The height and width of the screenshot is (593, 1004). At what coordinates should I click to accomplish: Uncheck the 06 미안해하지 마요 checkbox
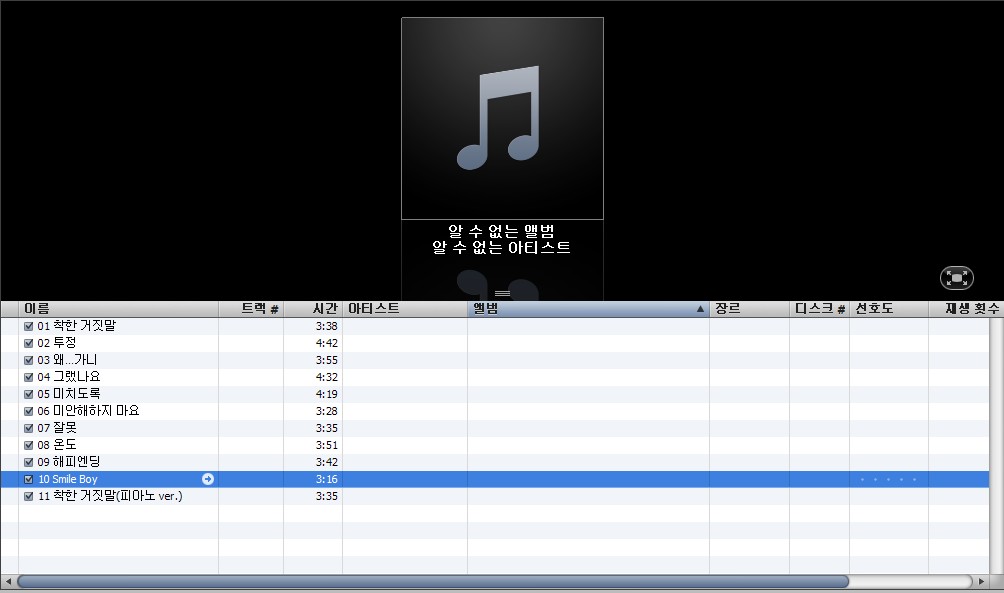pos(28,411)
